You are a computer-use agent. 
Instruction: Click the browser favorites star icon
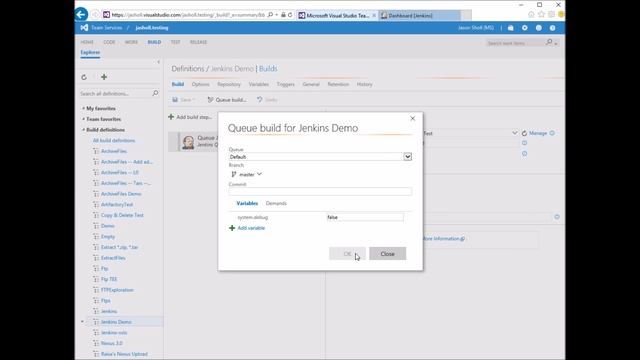541,15
